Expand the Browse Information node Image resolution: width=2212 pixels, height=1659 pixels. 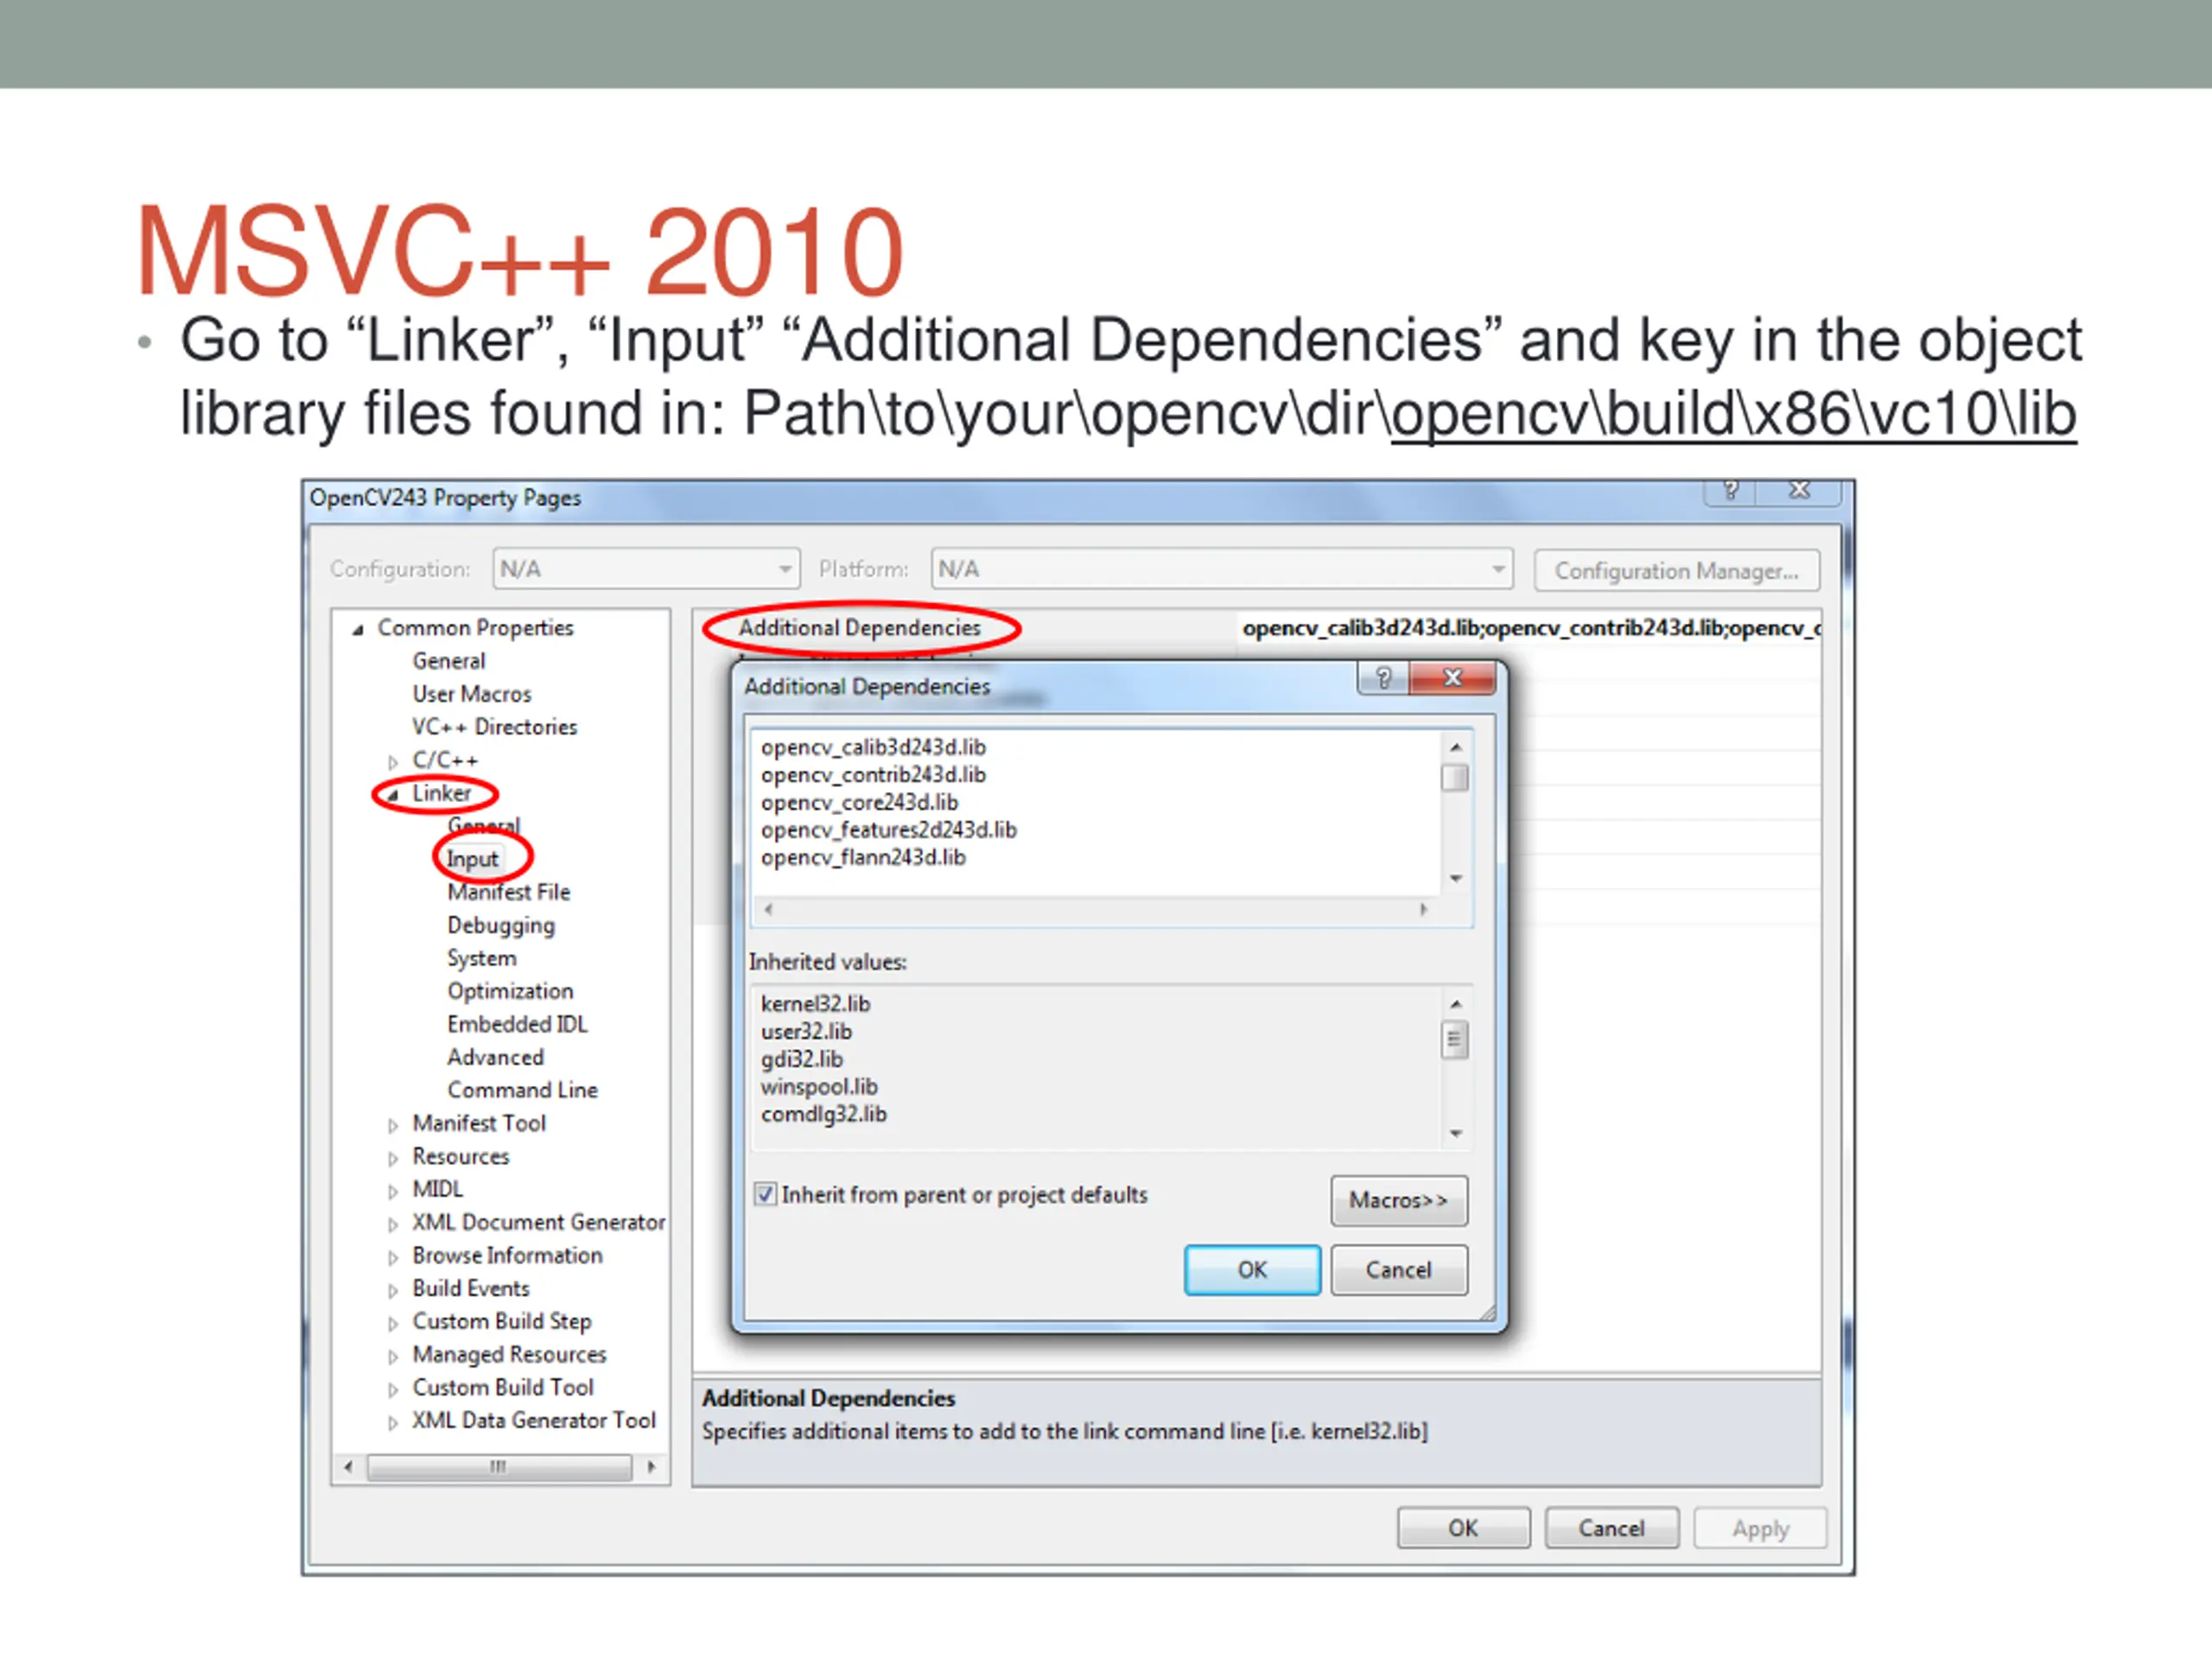tap(393, 1257)
